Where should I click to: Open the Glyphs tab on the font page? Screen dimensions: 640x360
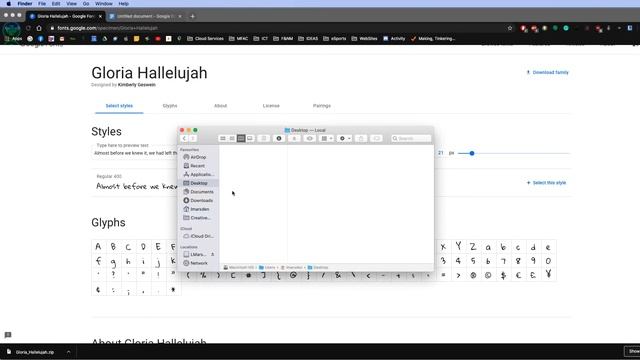click(170, 106)
